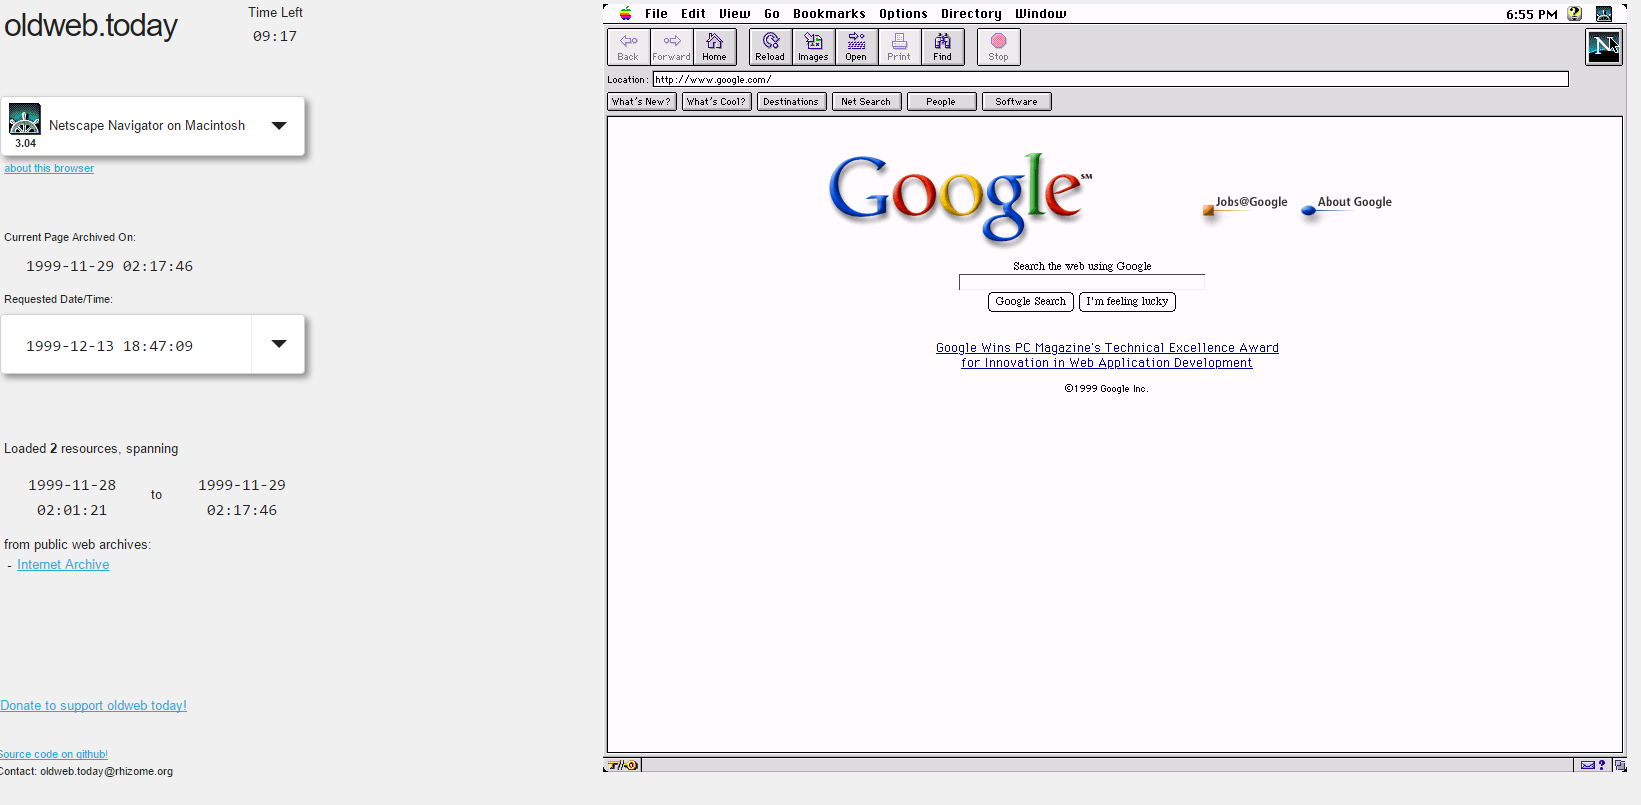
Task: Open the Bookmarks menu
Action: [829, 14]
